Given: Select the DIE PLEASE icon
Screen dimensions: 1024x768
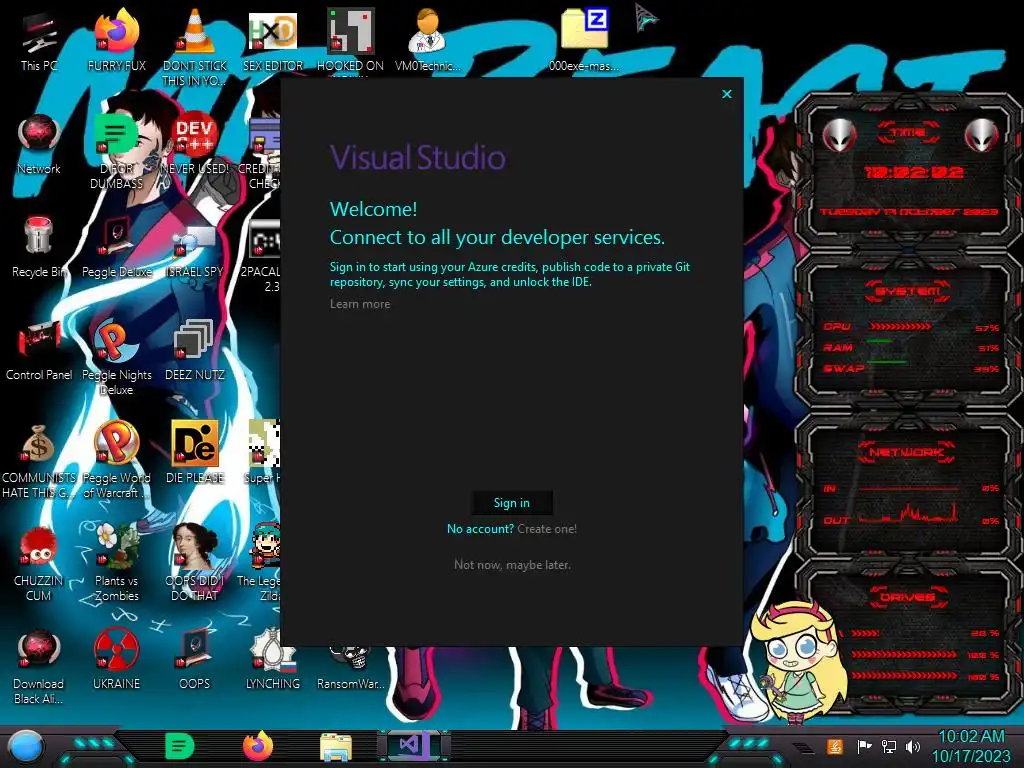Looking at the screenshot, I should [x=195, y=452].
